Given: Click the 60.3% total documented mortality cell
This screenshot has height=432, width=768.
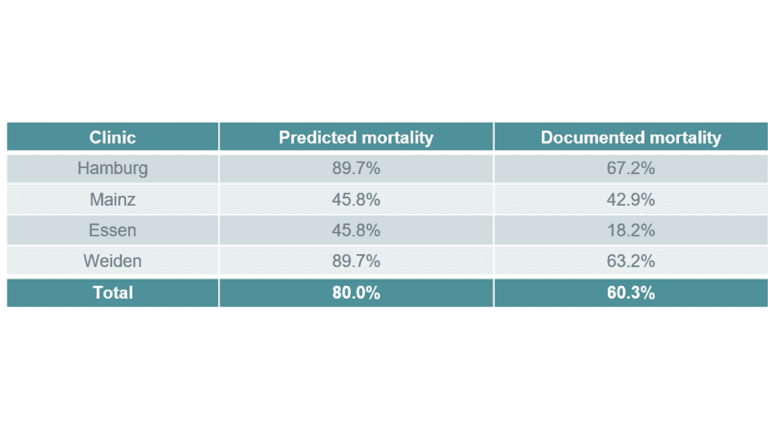Looking at the screenshot, I should [630, 293].
